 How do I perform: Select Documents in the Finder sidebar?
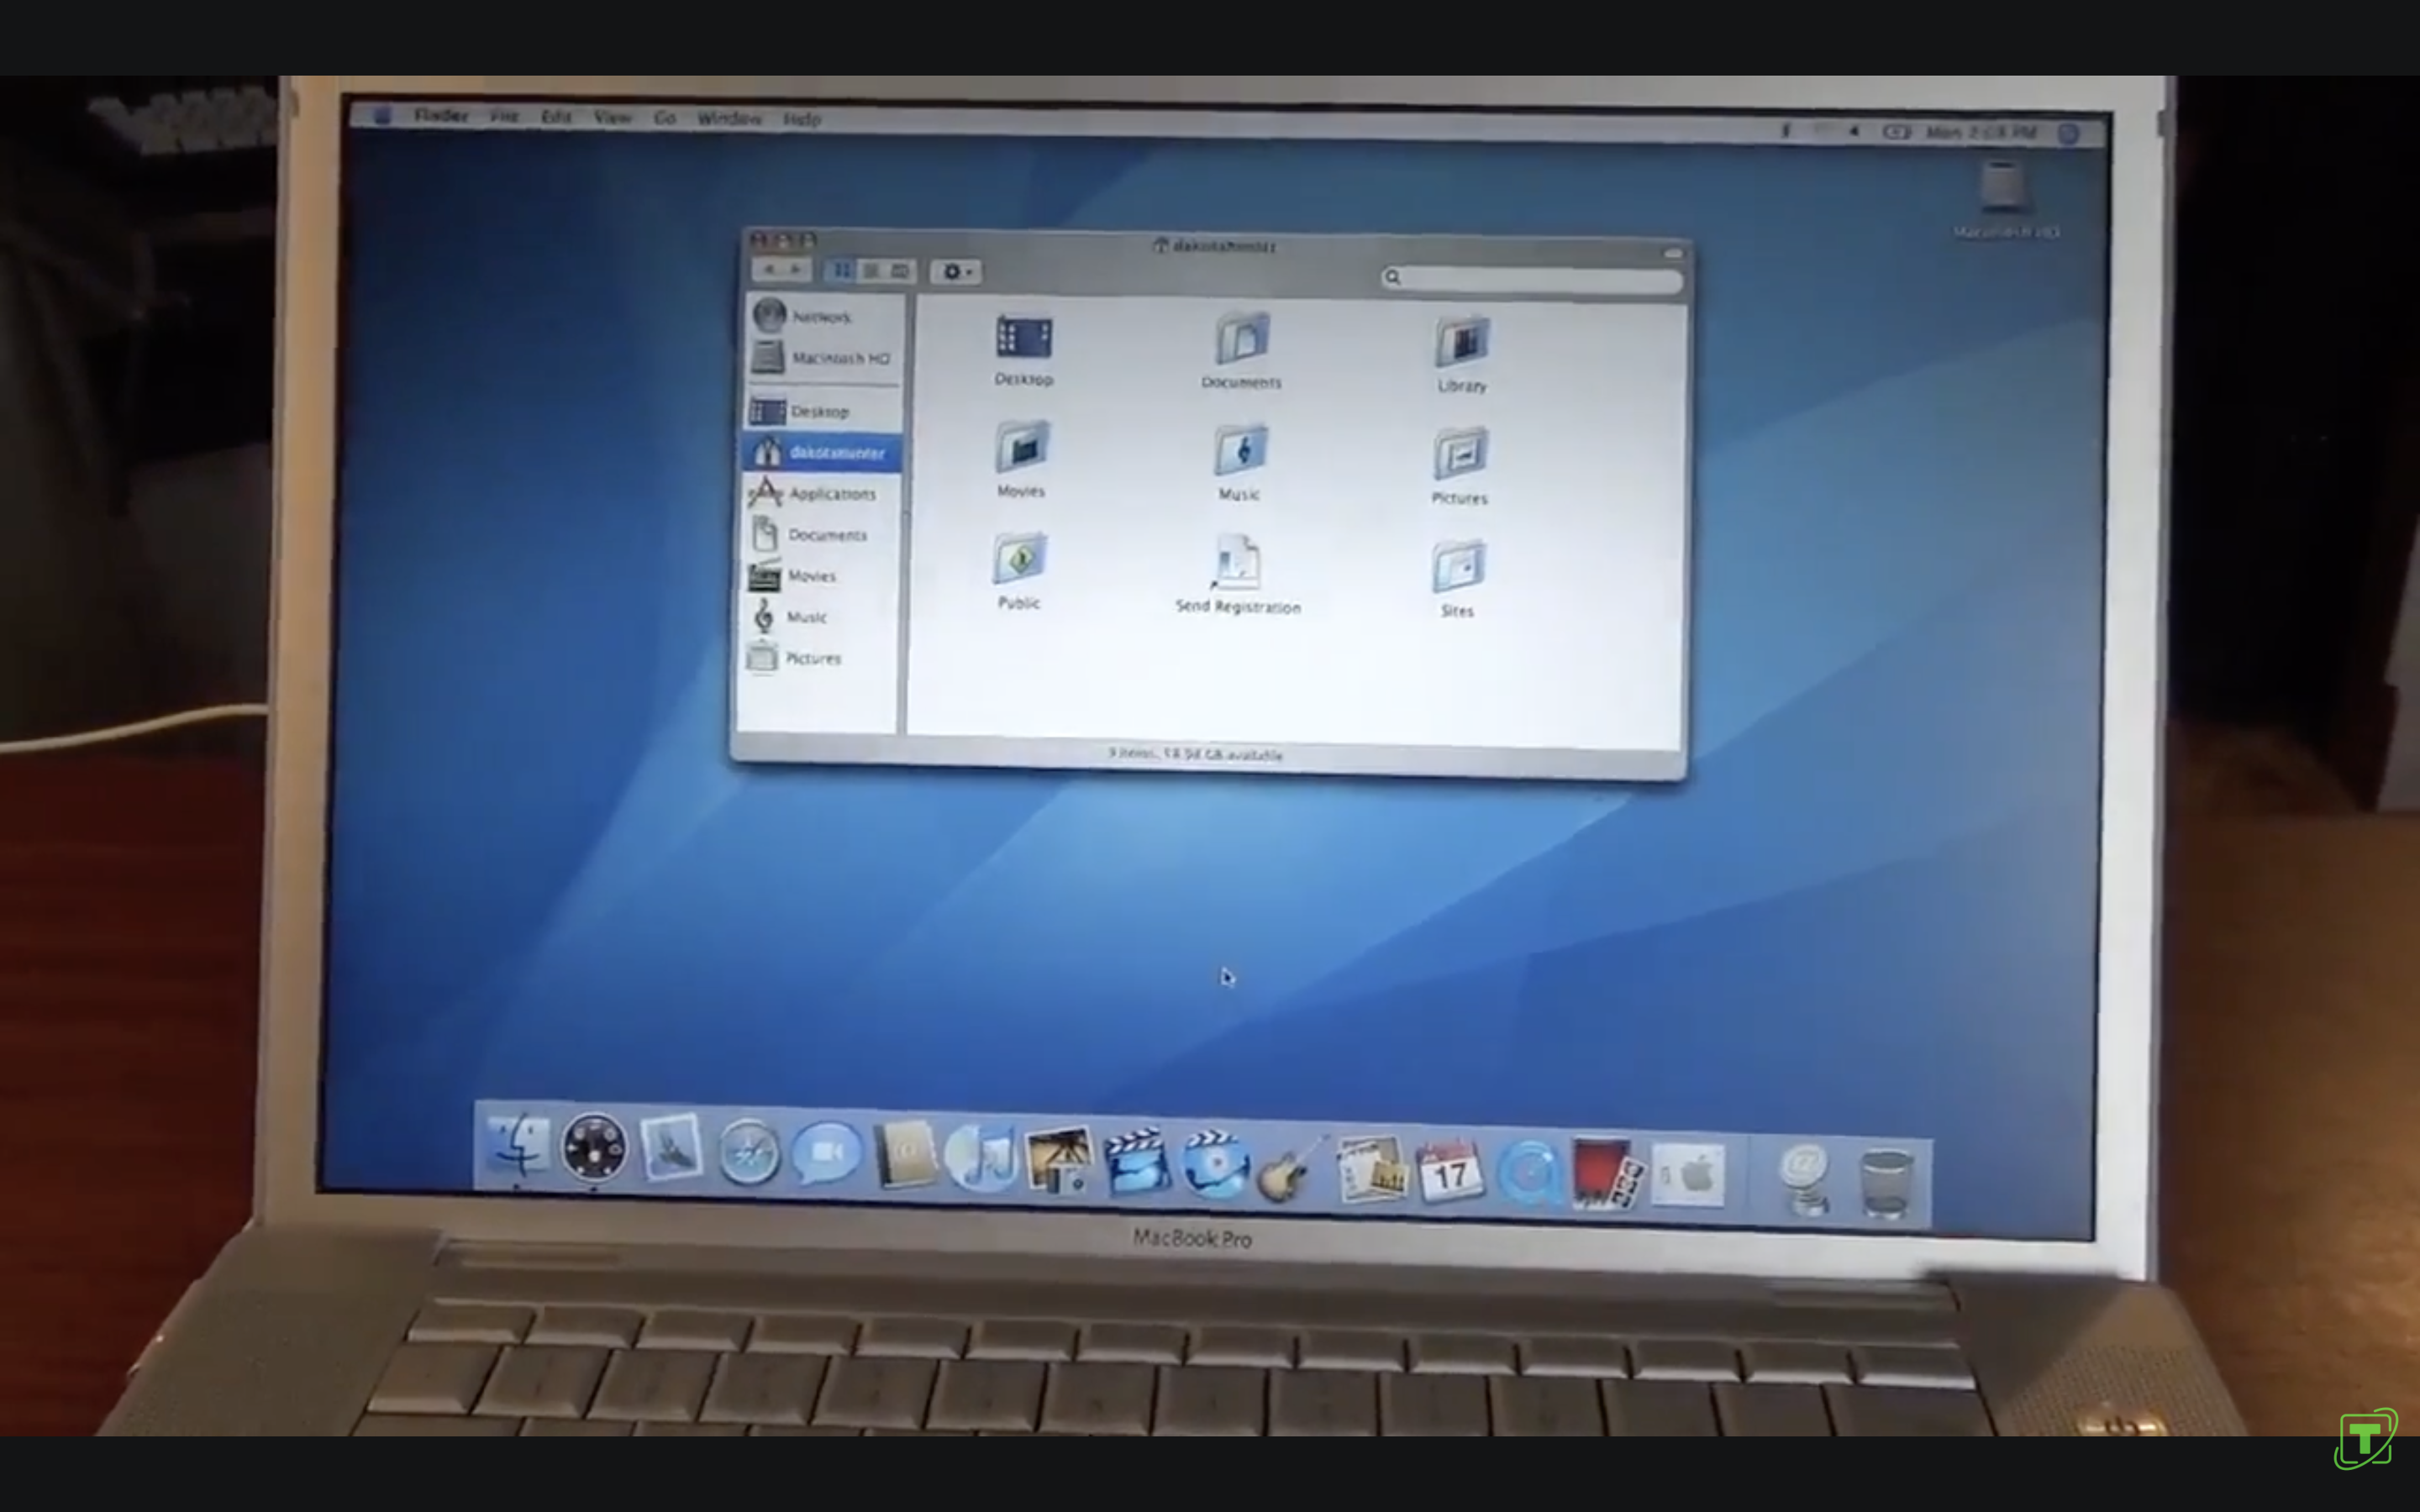[x=819, y=534]
